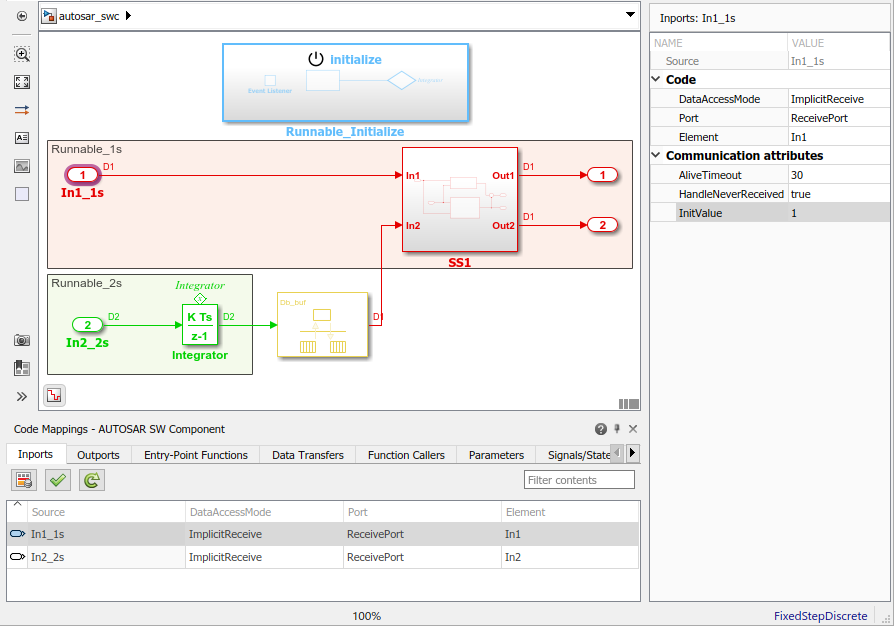Select the SS1 subsystem block
The image size is (894, 626).
point(460,200)
